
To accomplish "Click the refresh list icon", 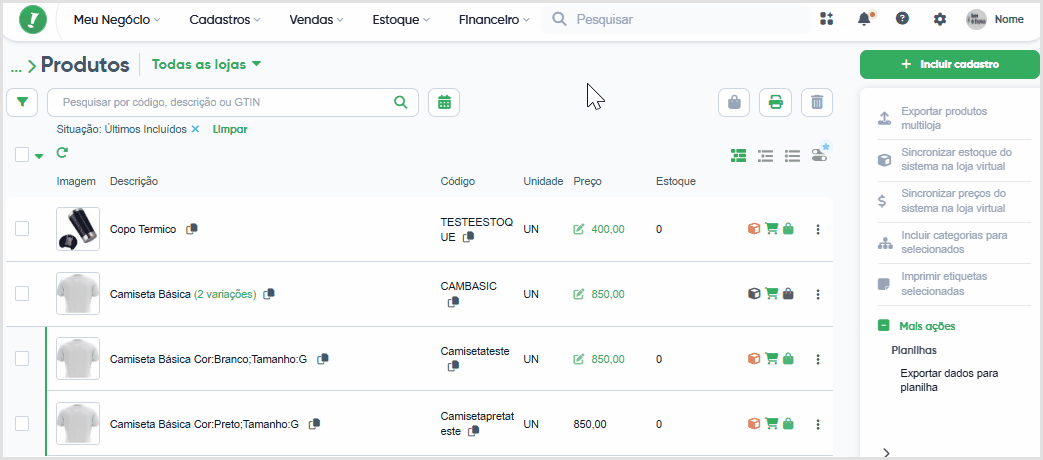I will [x=62, y=153].
